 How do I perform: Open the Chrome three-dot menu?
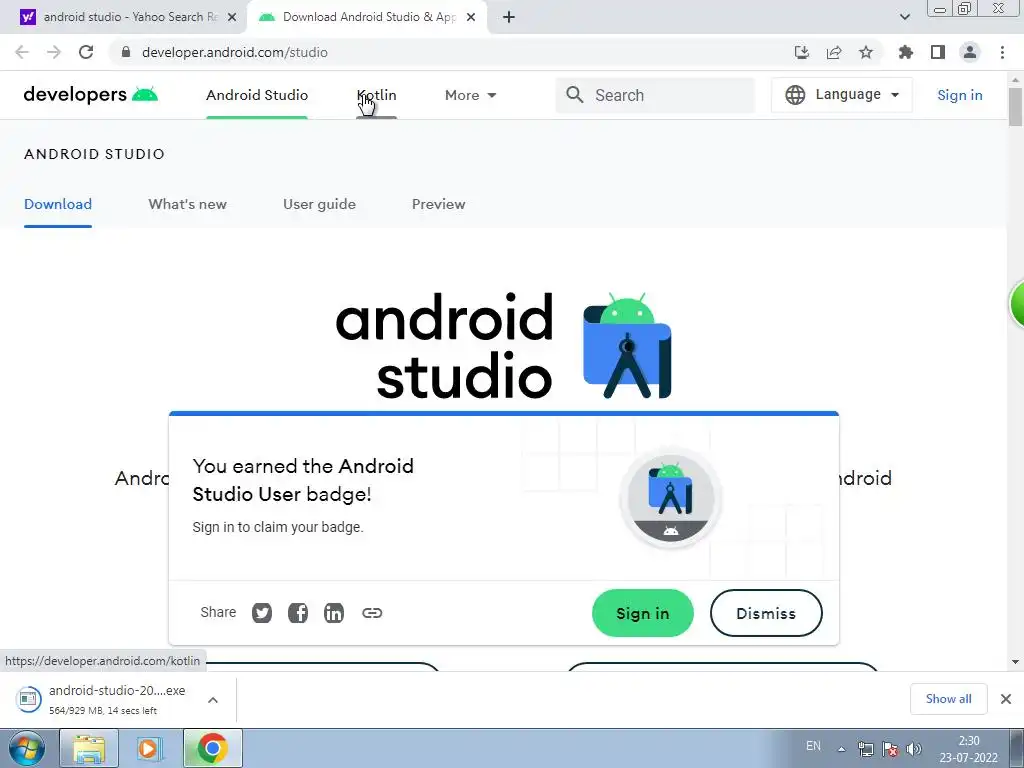coord(1002,52)
